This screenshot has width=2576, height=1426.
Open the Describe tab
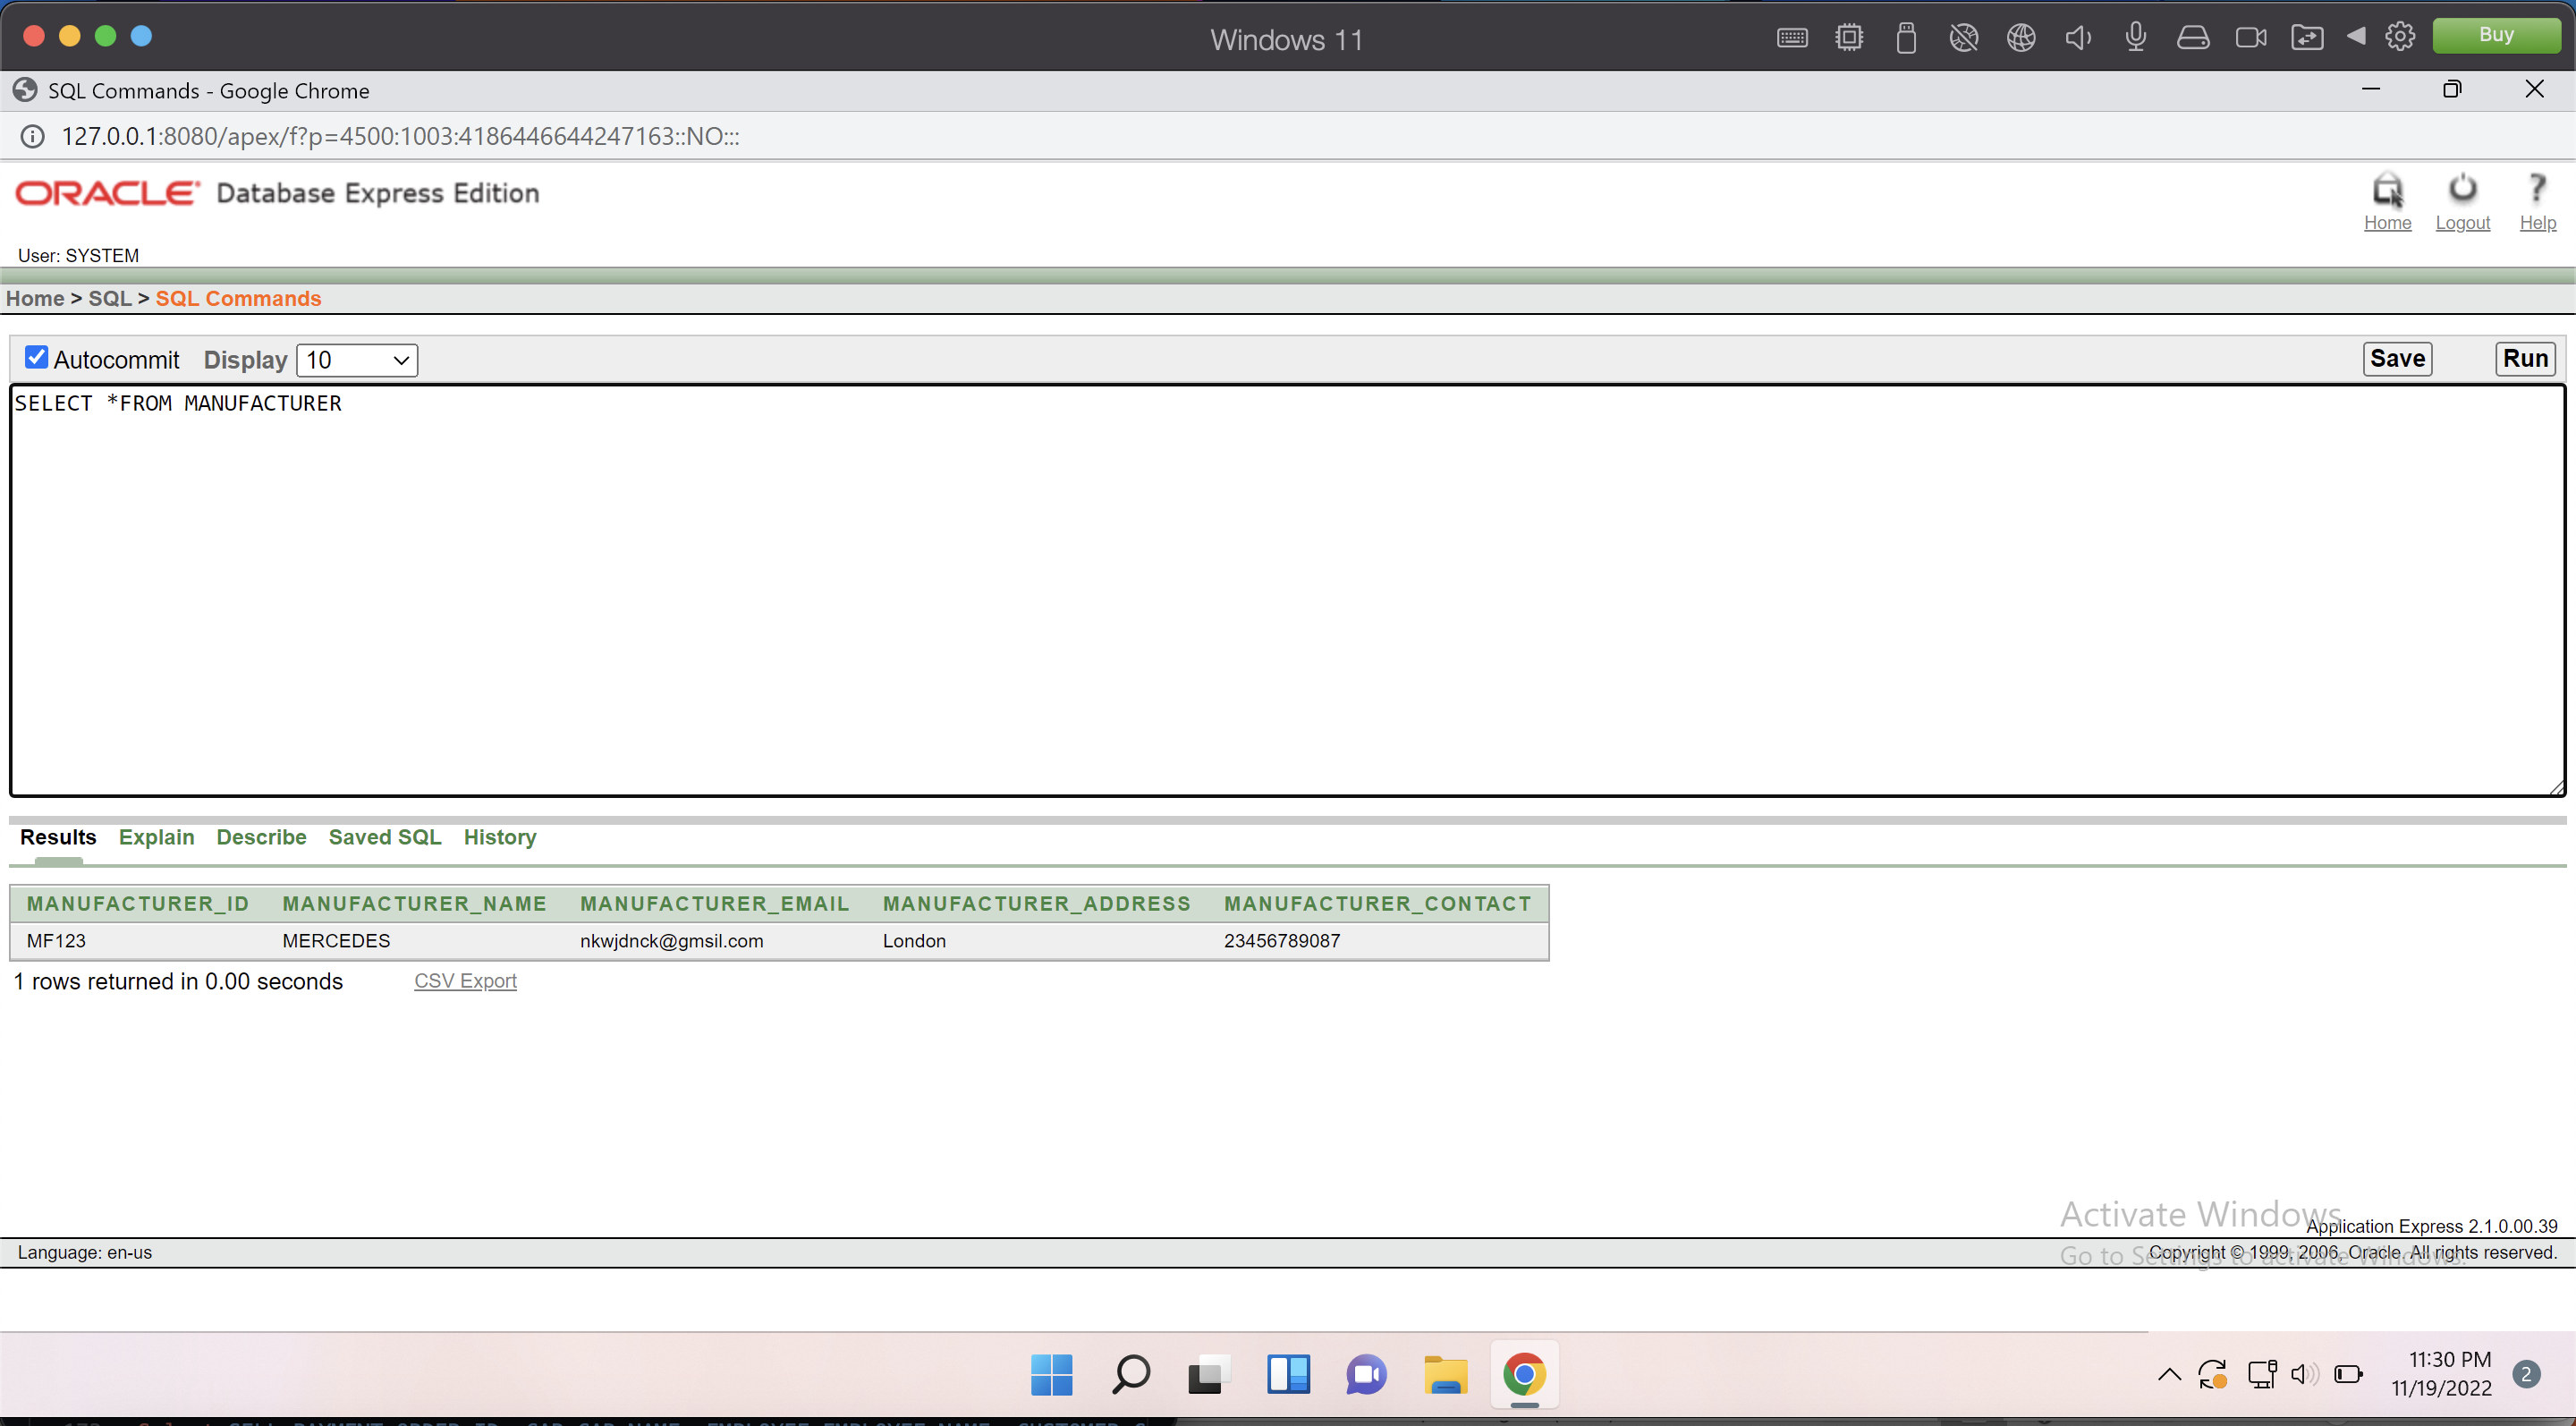coord(261,837)
